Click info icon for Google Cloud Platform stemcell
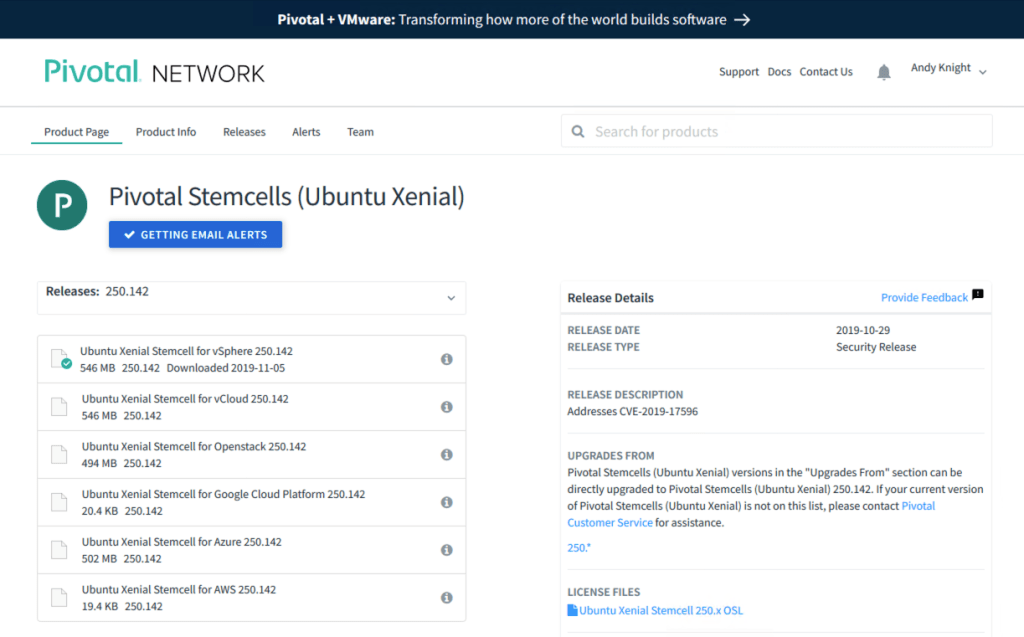The image size is (1024, 637). [447, 502]
